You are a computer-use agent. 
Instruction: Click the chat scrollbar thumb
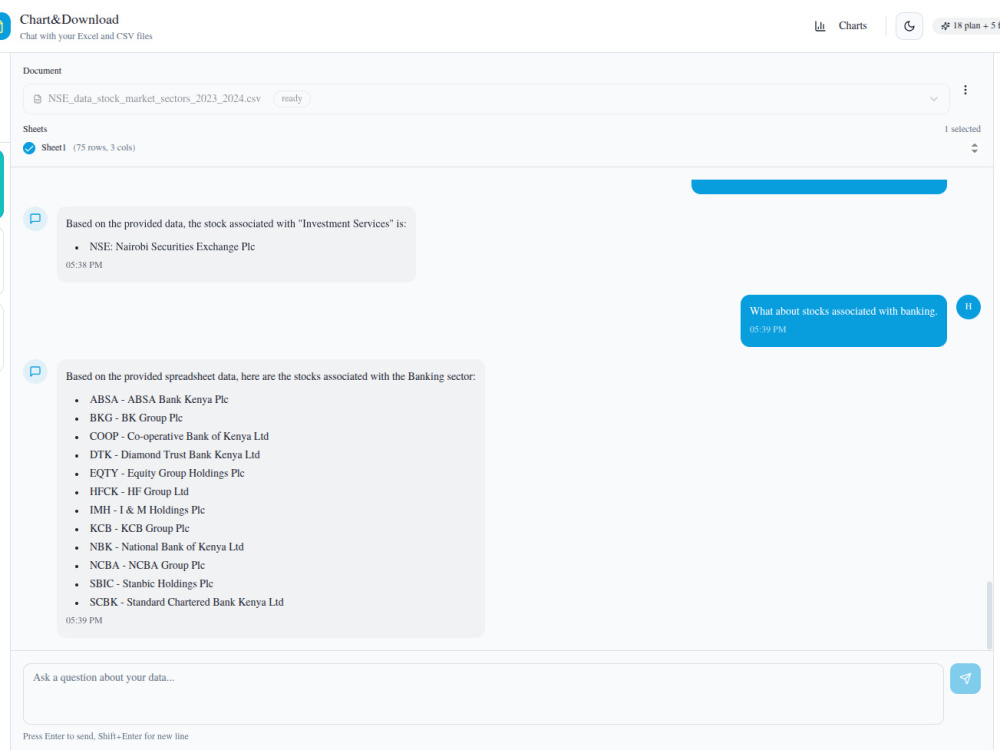tap(989, 615)
